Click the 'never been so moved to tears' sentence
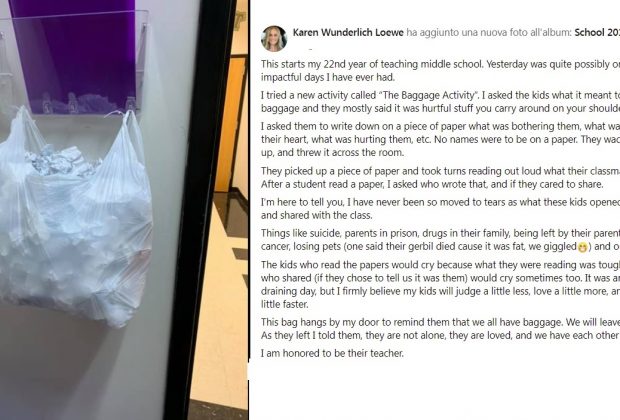Viewport: 620px width, 420px height. pos(440,208)
